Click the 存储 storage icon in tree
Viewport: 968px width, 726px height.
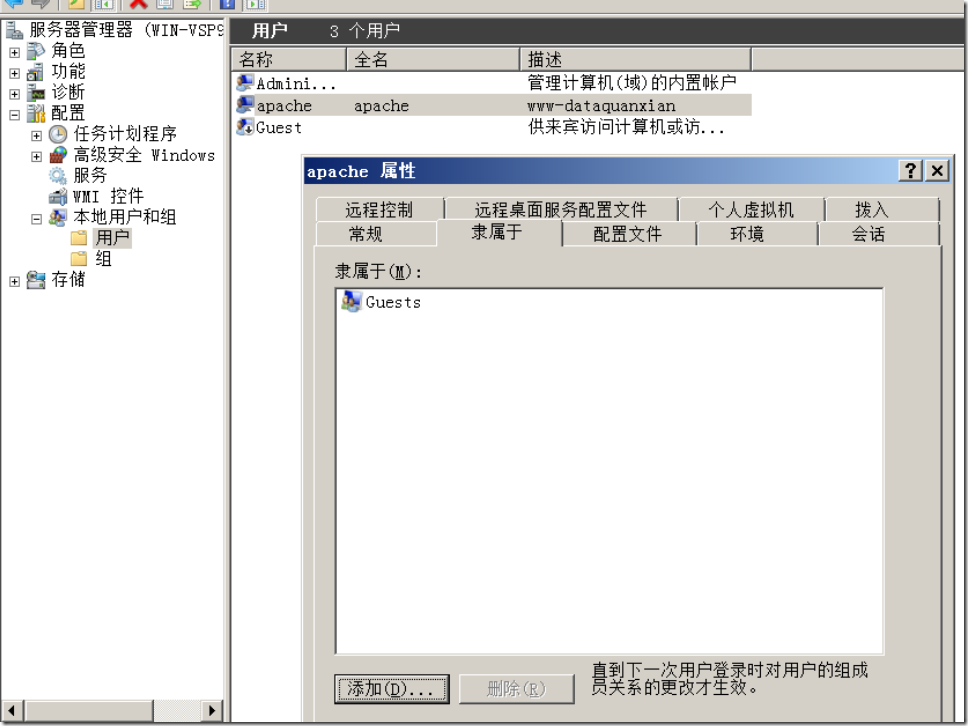tap(36, 280)
